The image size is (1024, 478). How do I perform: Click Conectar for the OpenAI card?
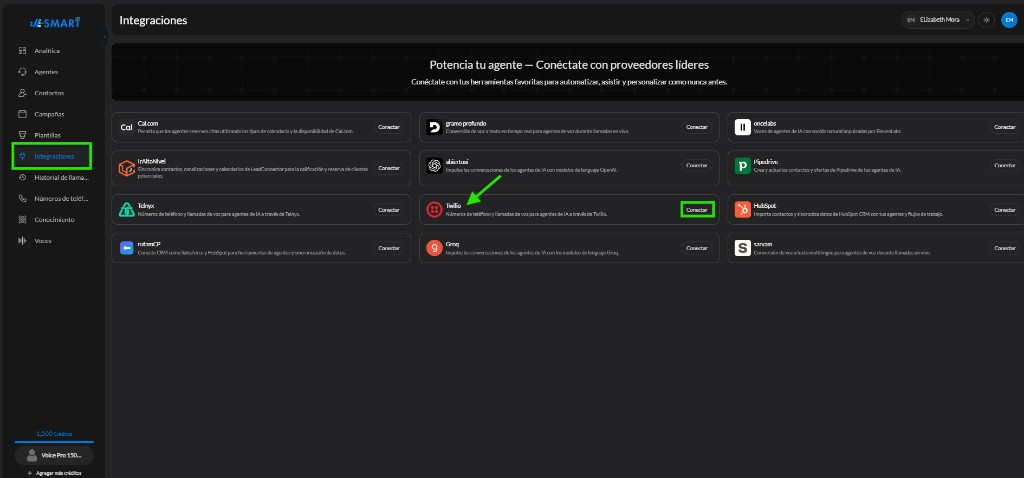697,166
